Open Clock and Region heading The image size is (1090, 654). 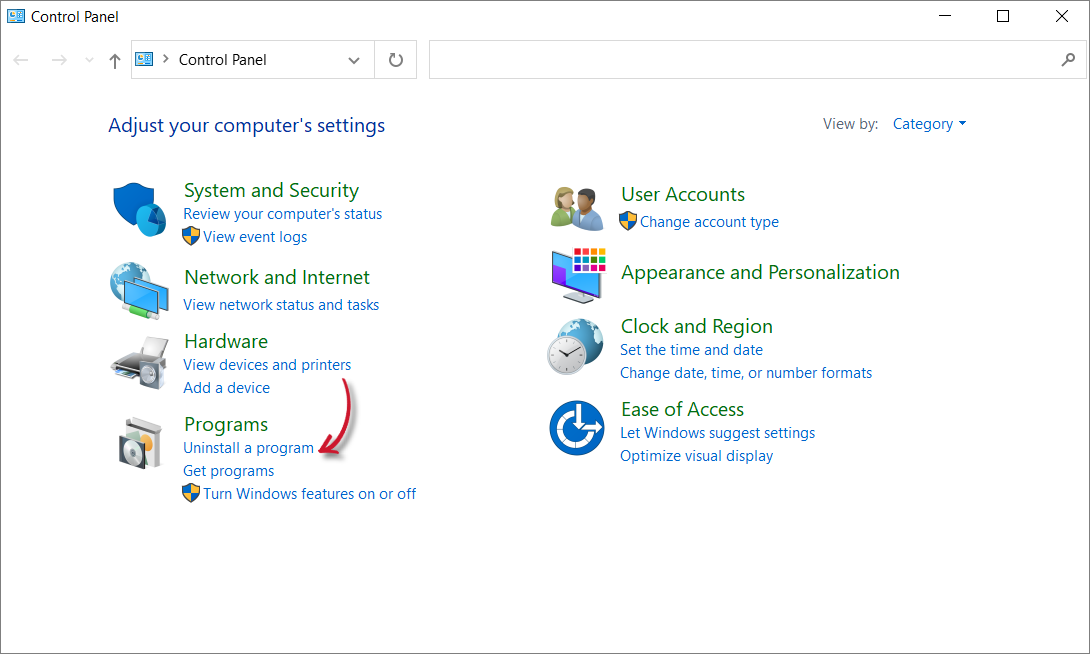697,326
